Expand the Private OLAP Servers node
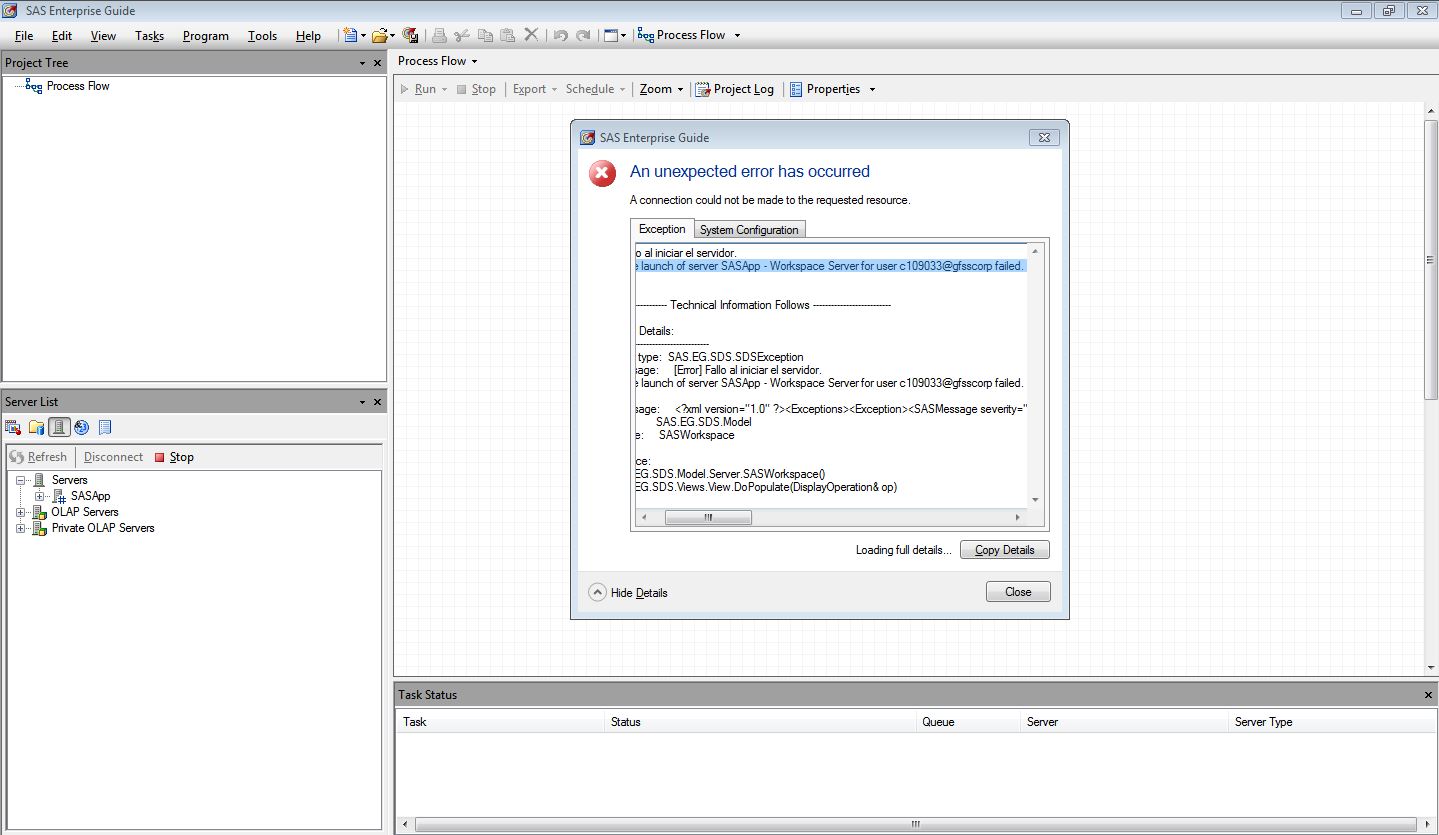Screen dimensions: 1439x835 [21, 528]
